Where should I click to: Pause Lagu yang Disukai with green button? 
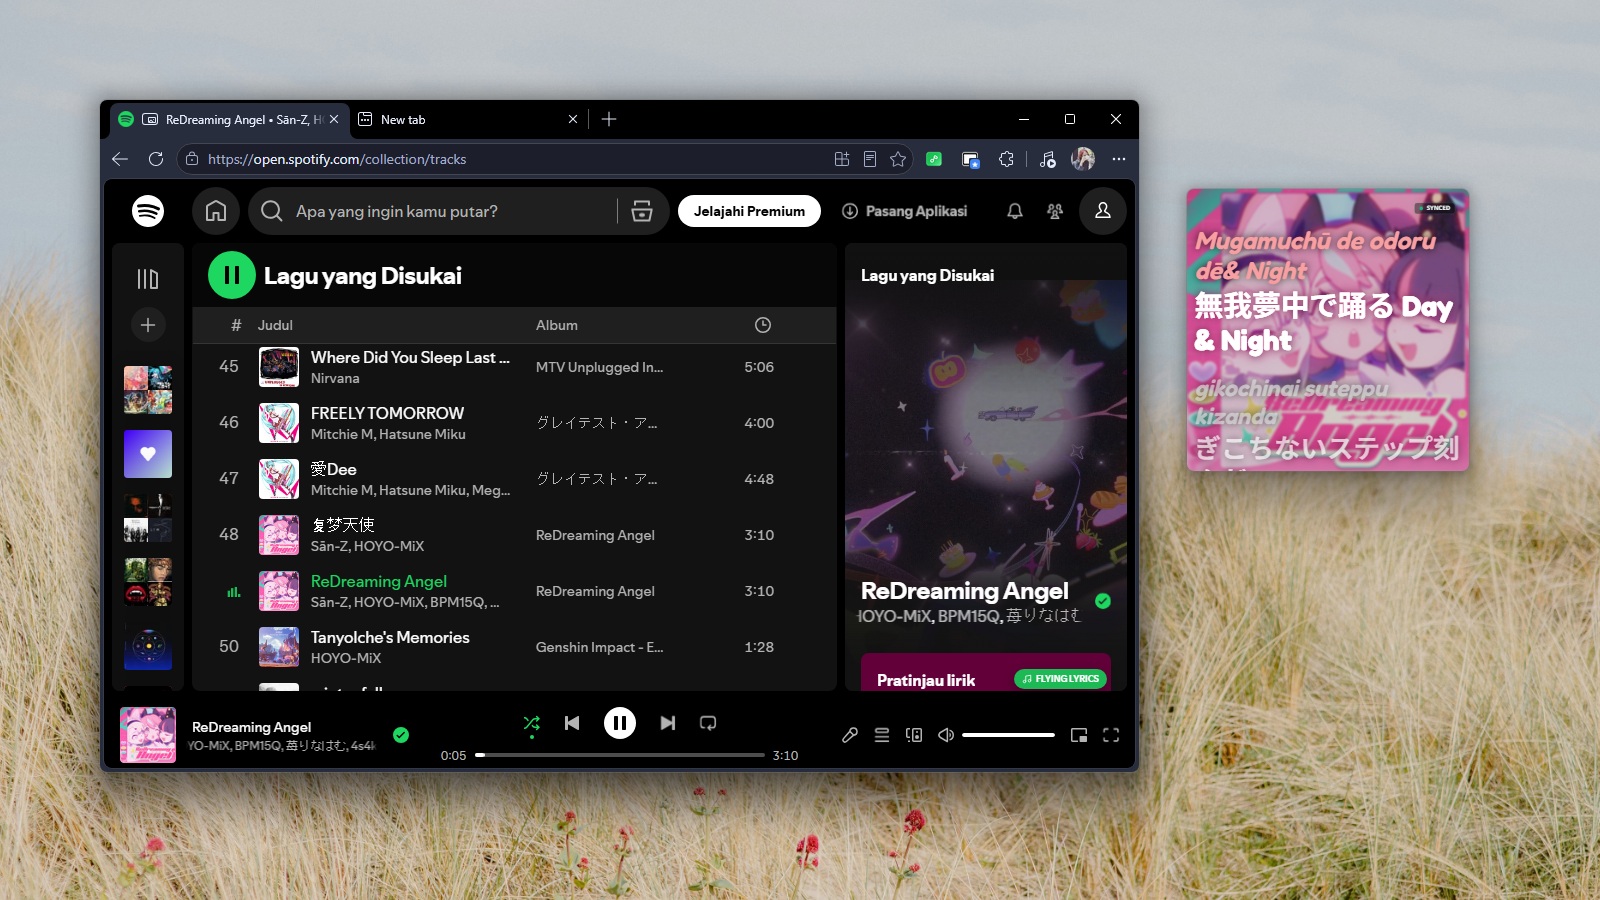tap(232, 275)
